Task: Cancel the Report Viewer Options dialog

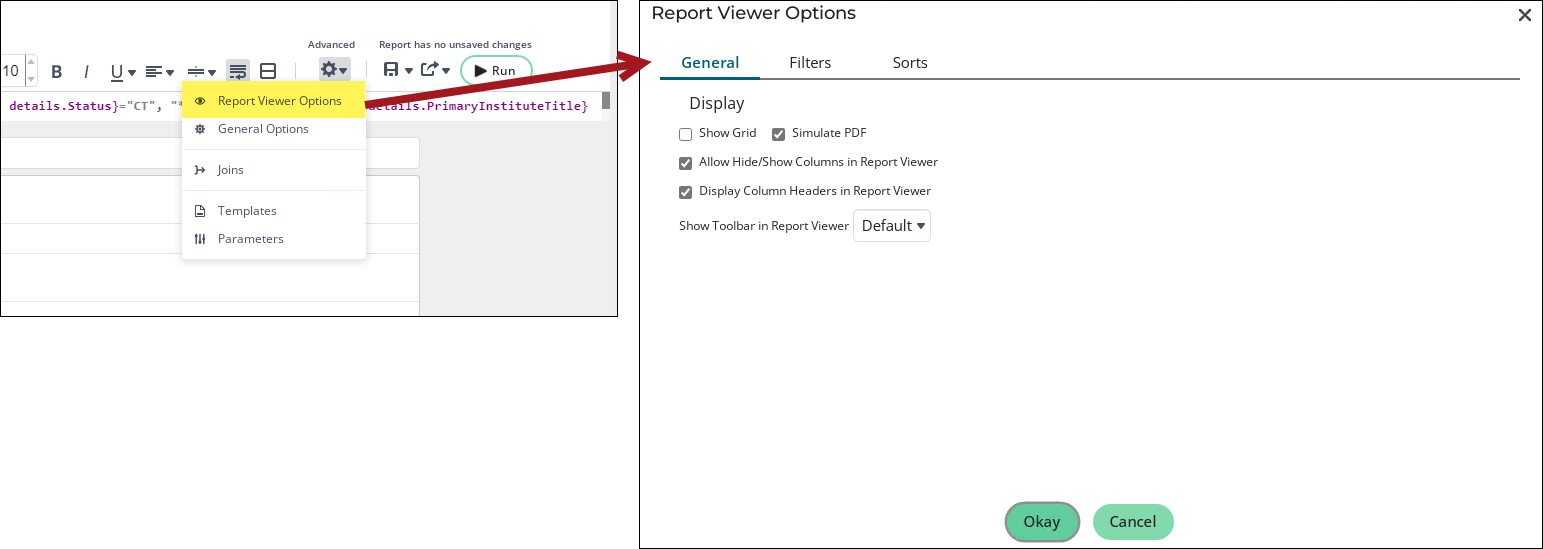Action: 1133,522
